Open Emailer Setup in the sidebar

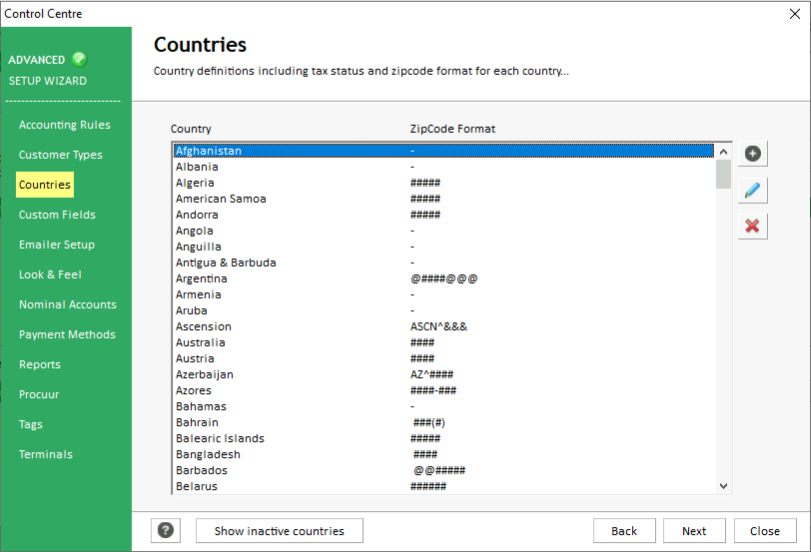point(57,245)
